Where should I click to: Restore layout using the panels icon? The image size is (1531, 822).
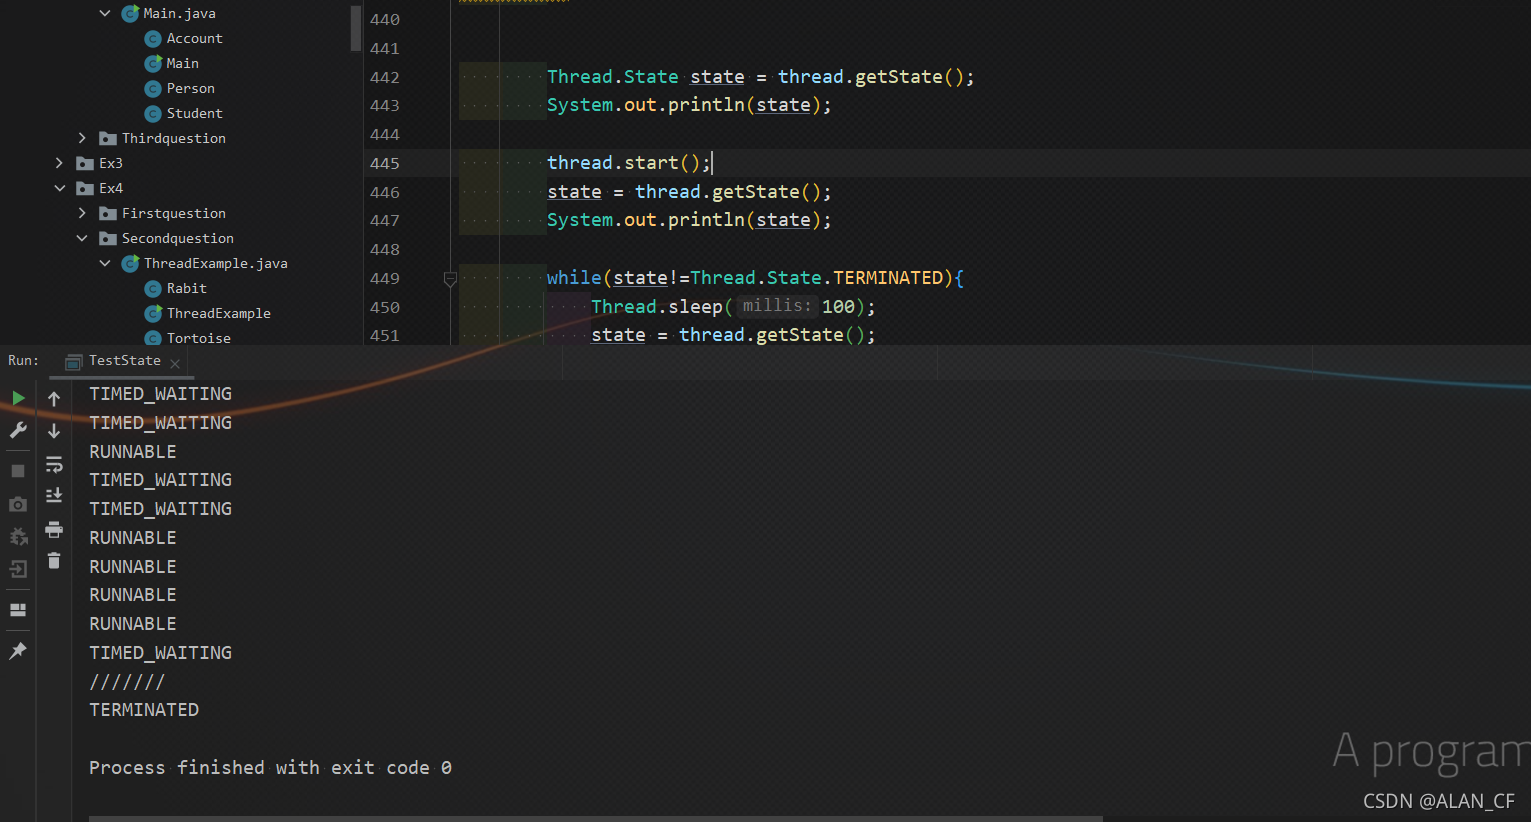coord(18,610)
